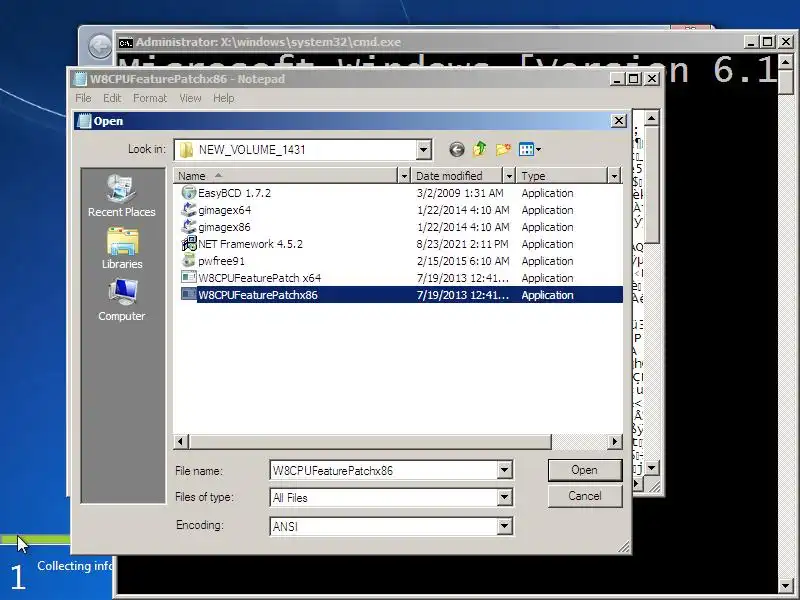The width and height of the screenshot is (800, 600).
Task: Click the Back navigation icon in Open dialog
Action: click(x=457, y=149)
